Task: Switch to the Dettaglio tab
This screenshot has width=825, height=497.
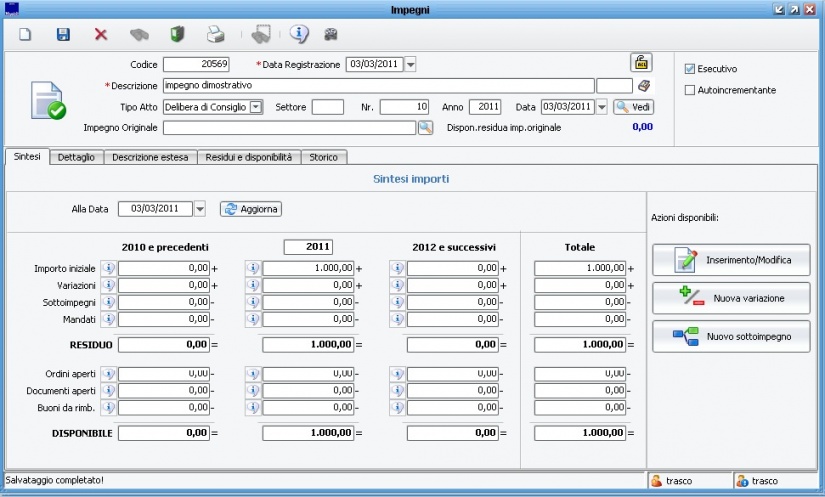Action: pos(76,157)
